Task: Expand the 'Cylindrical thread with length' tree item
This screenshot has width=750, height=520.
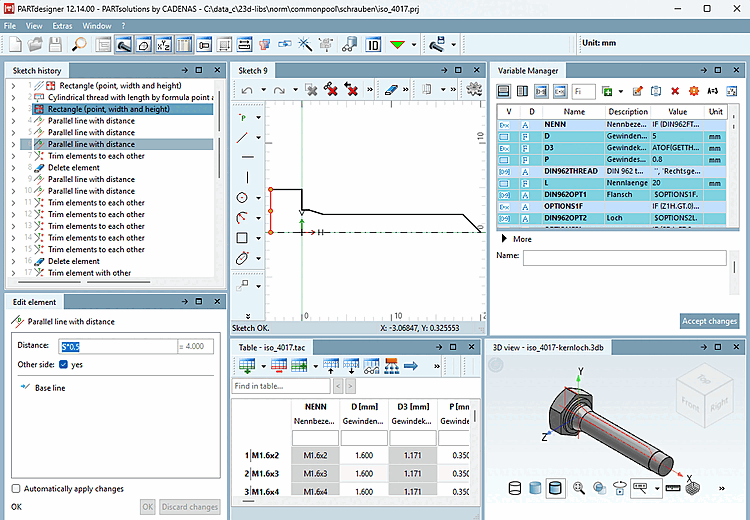Action: (x=13, y=98)
